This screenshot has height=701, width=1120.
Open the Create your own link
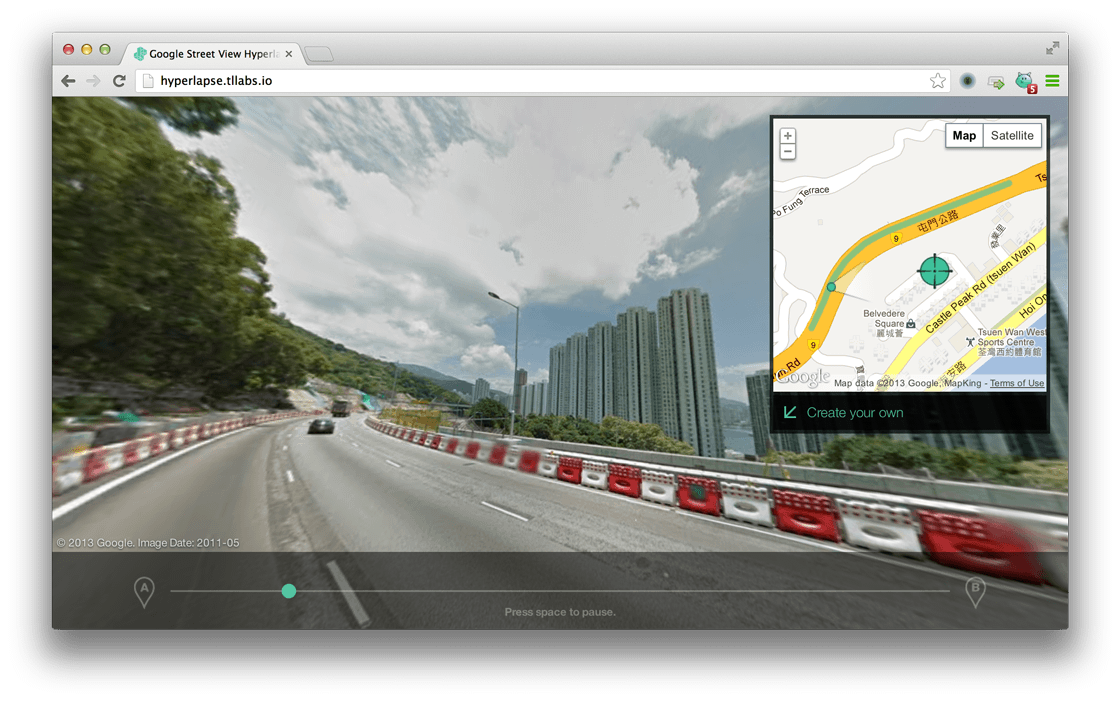click(854, 412)
